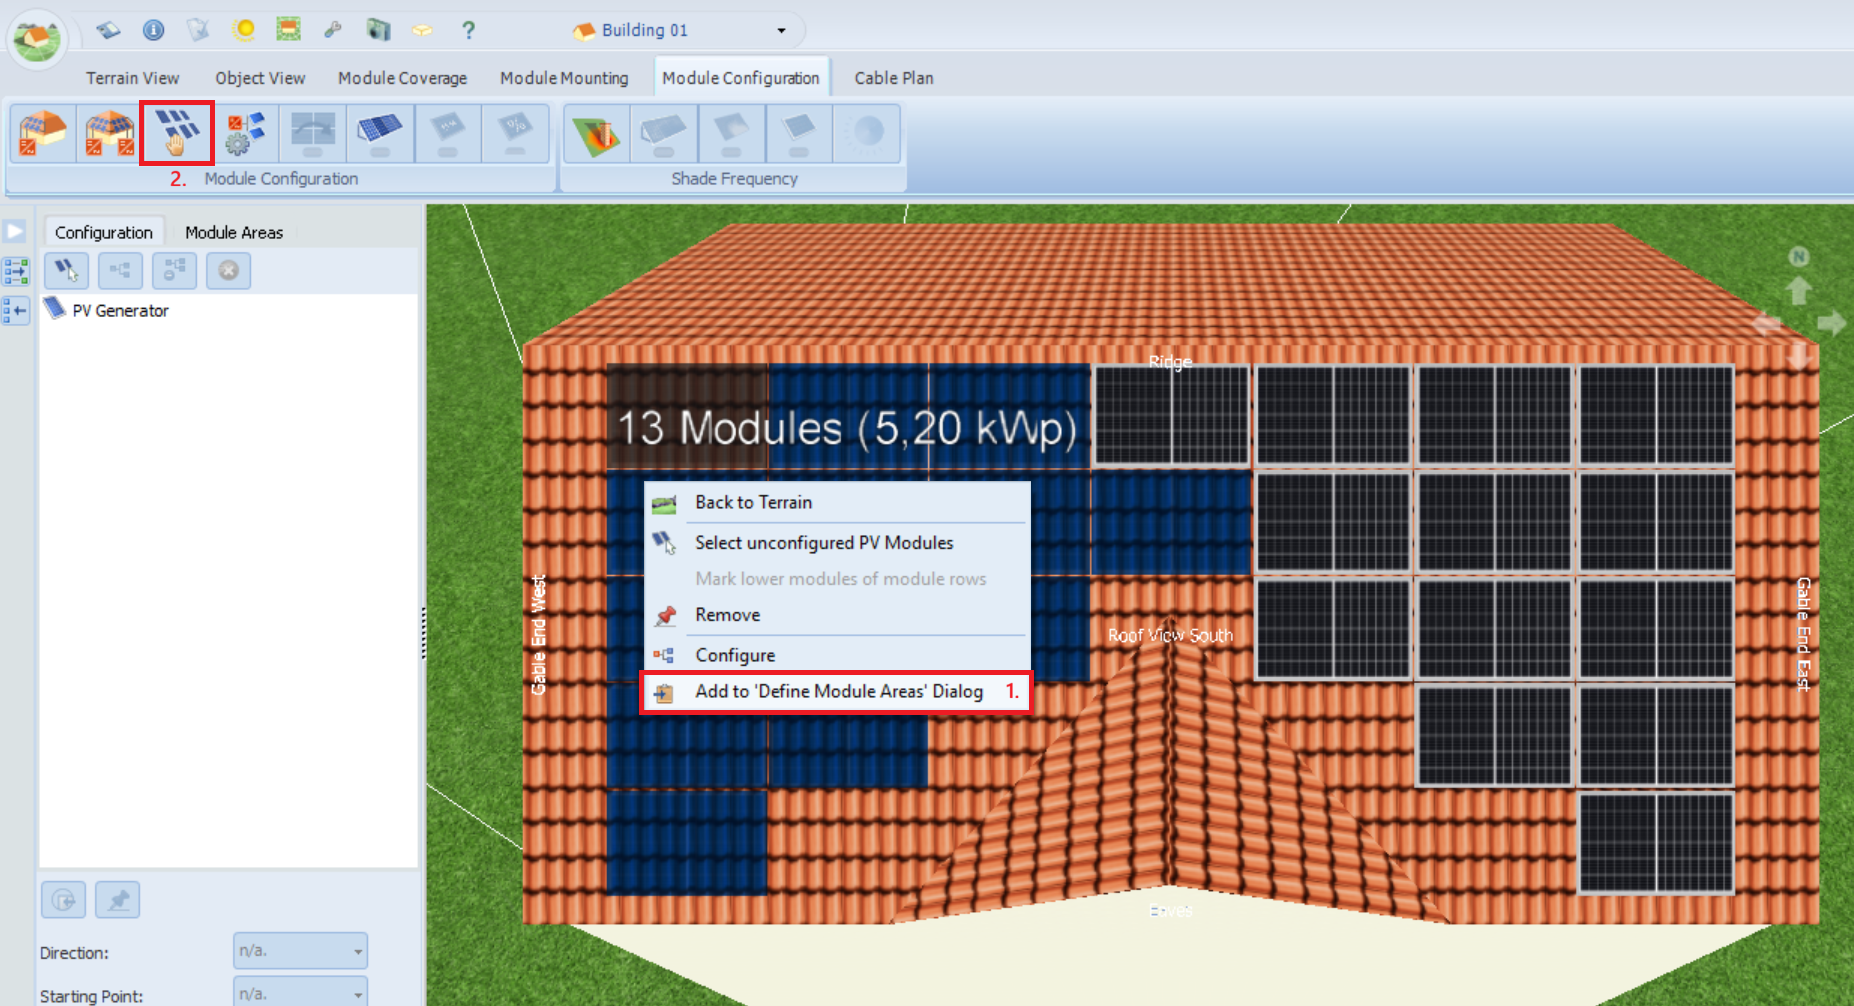This screenshot has height=1006, width=1854.
Task: Click the camera screenshot icon
Action: [378, 30]
